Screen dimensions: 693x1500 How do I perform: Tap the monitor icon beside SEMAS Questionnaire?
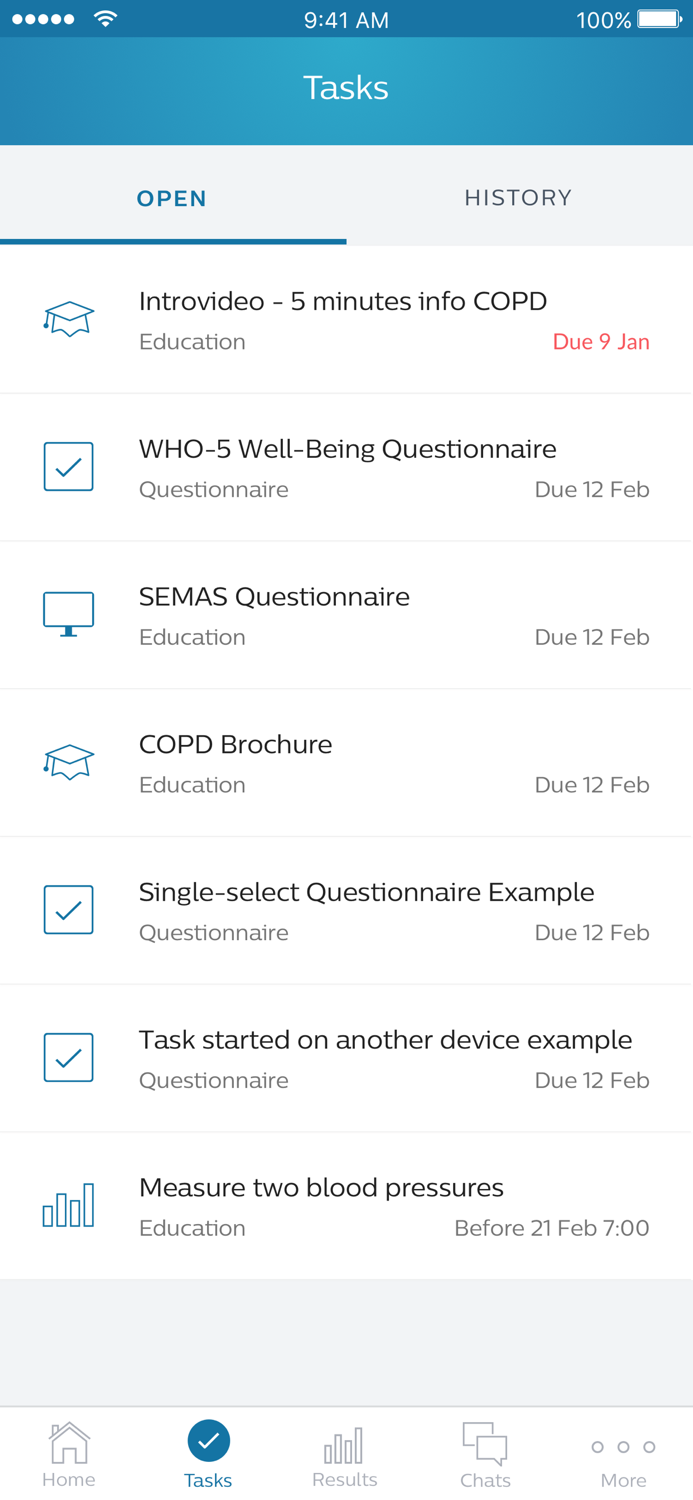[x=69, y=614]
